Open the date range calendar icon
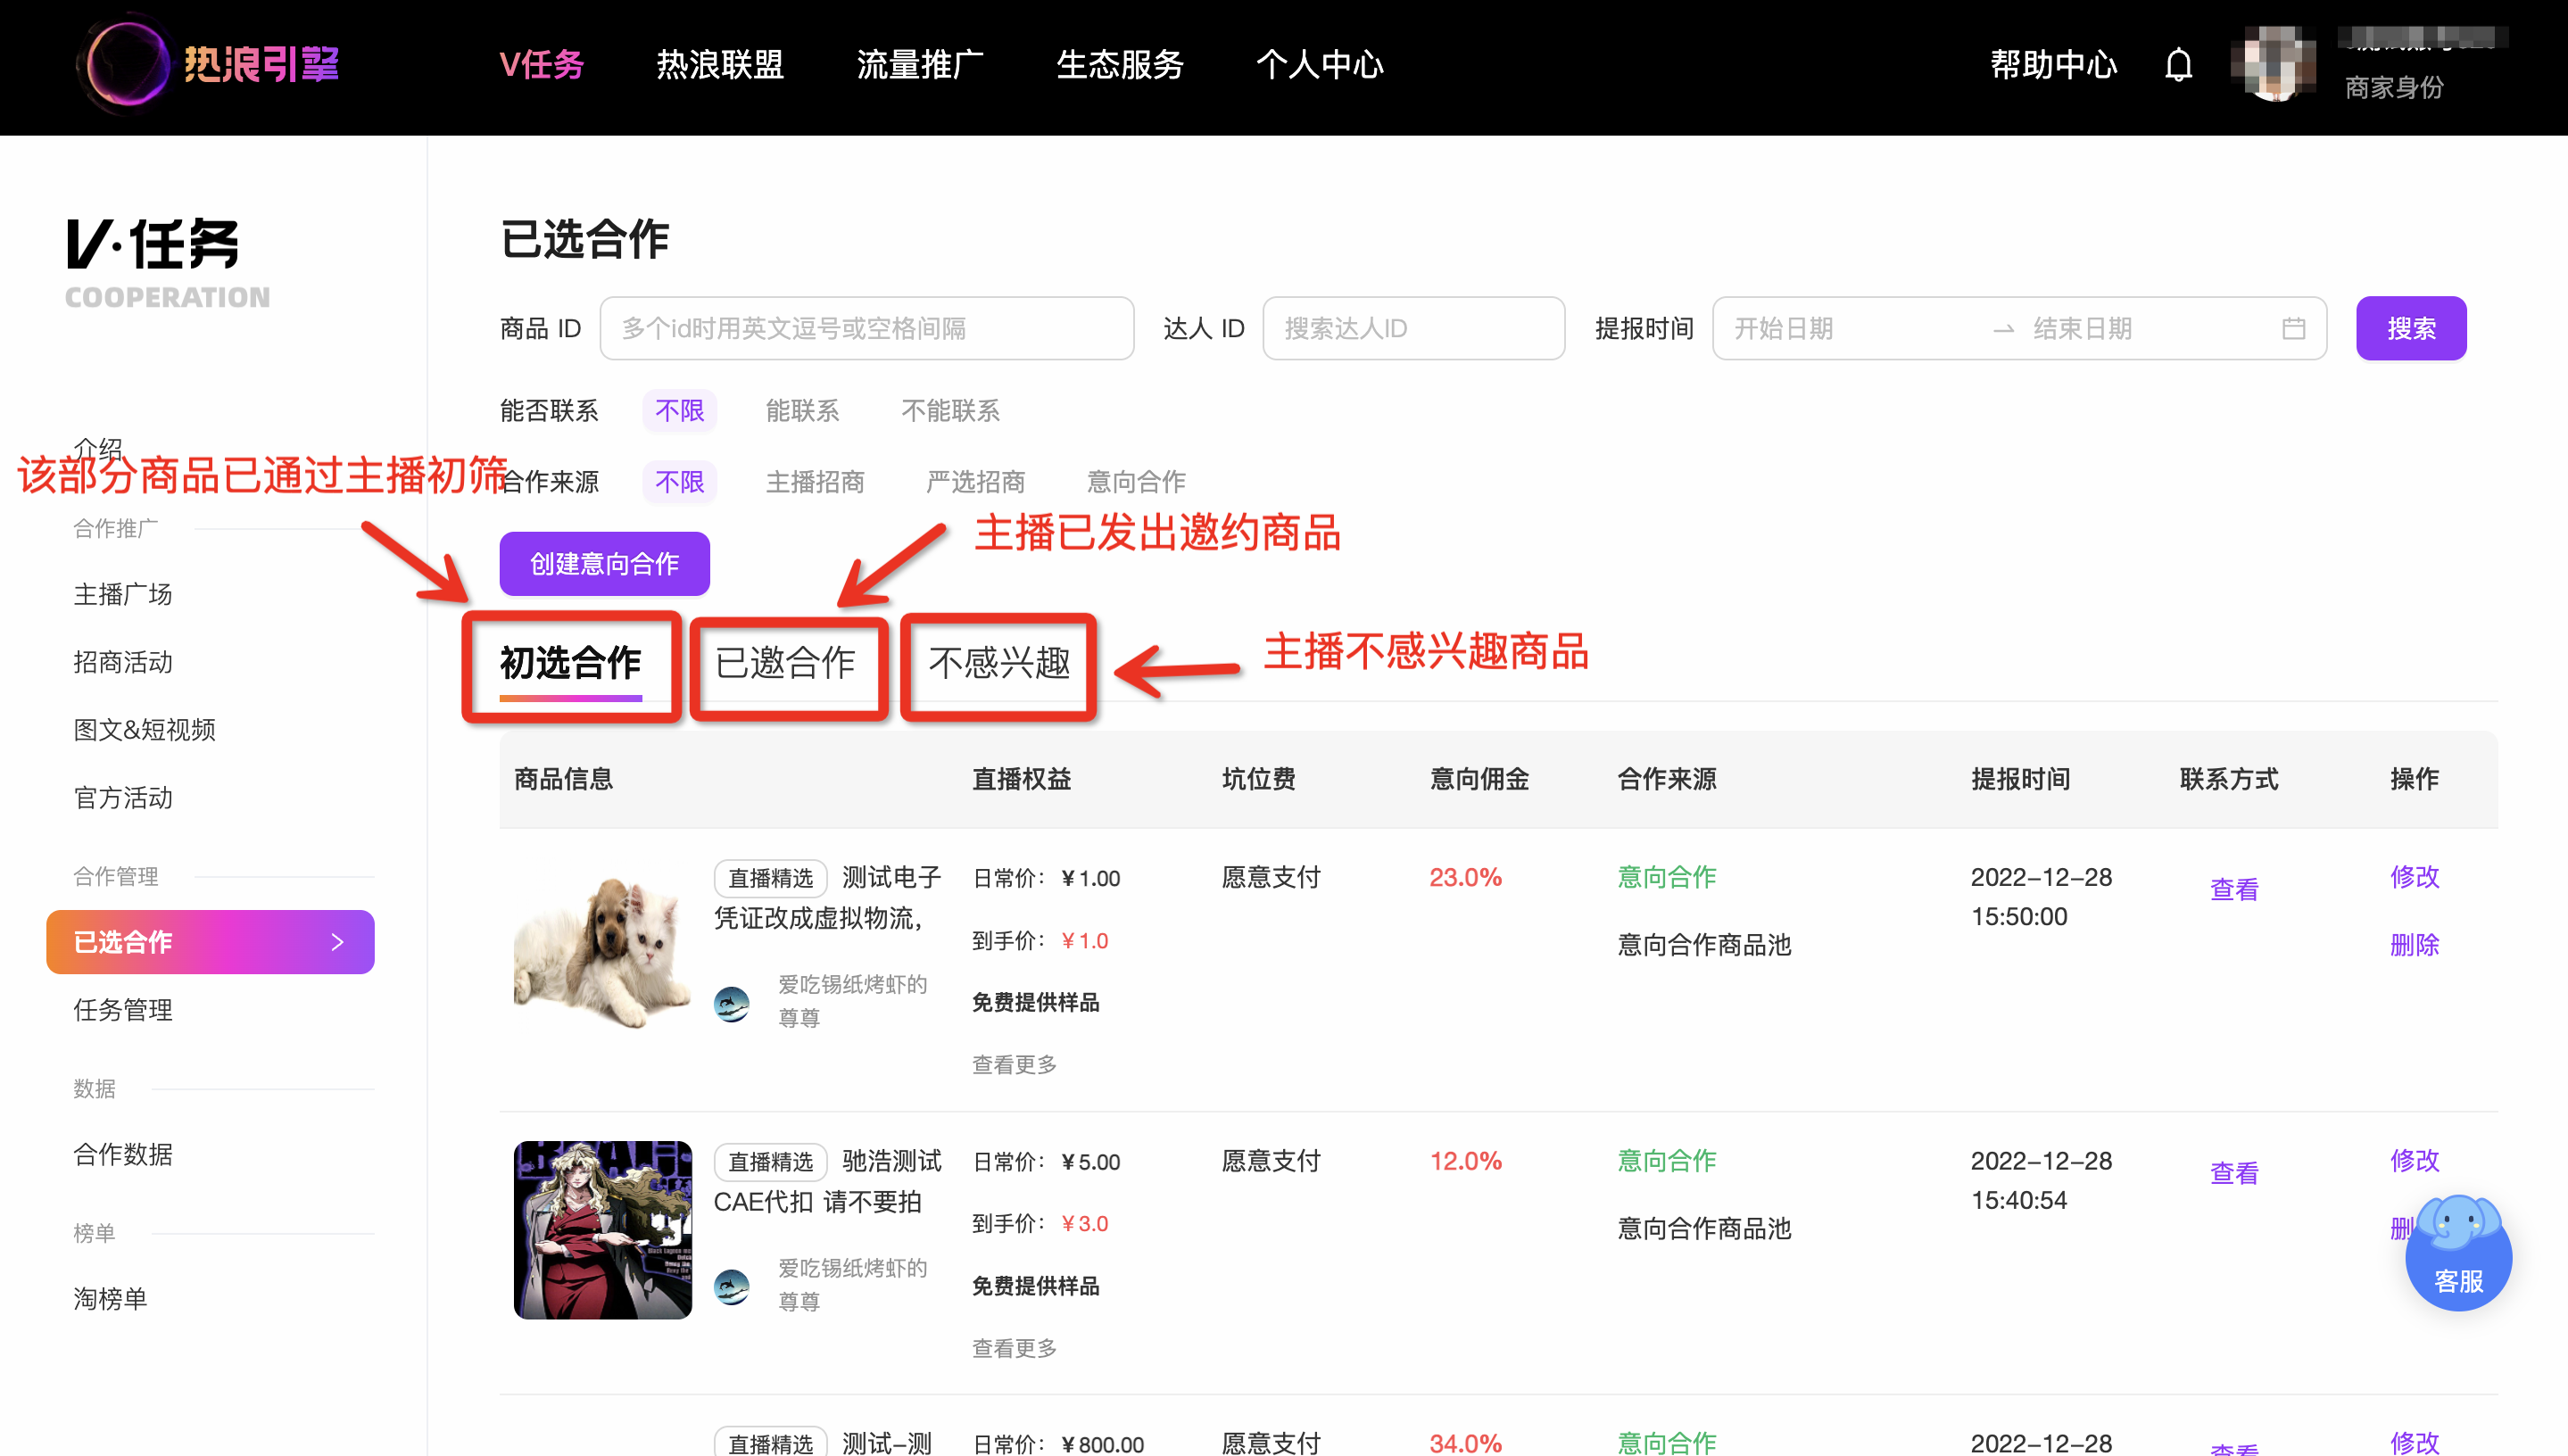2568x1456 pixels. pyautogui.click(x=2293, y=329)
